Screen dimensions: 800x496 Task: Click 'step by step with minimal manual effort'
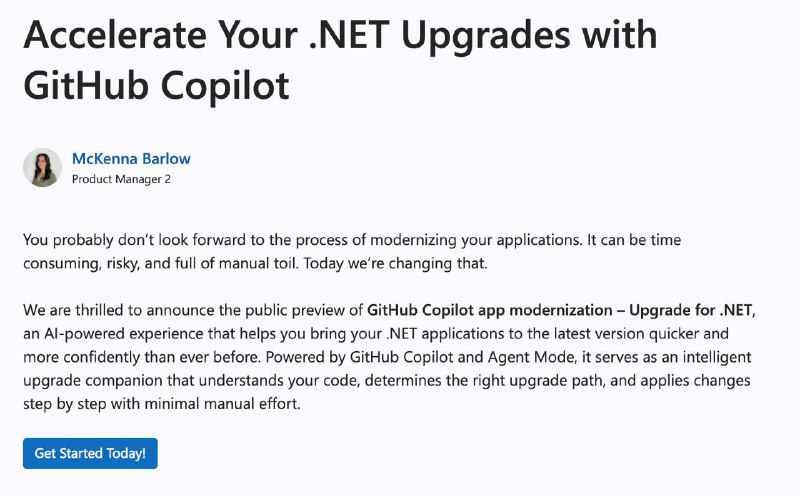[162, 404]
